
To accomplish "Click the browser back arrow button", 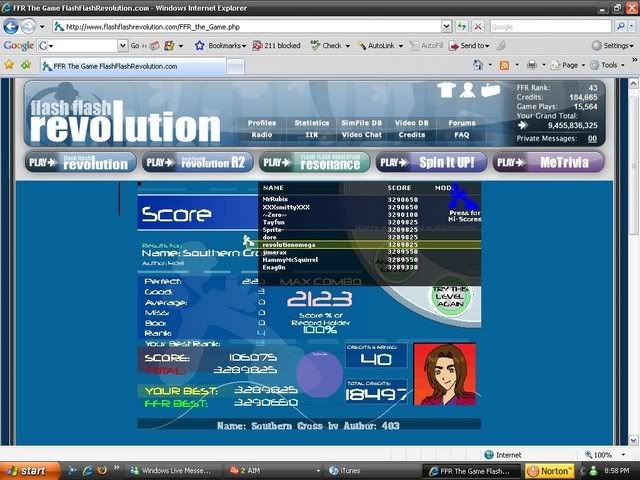I will pos(14,27).
